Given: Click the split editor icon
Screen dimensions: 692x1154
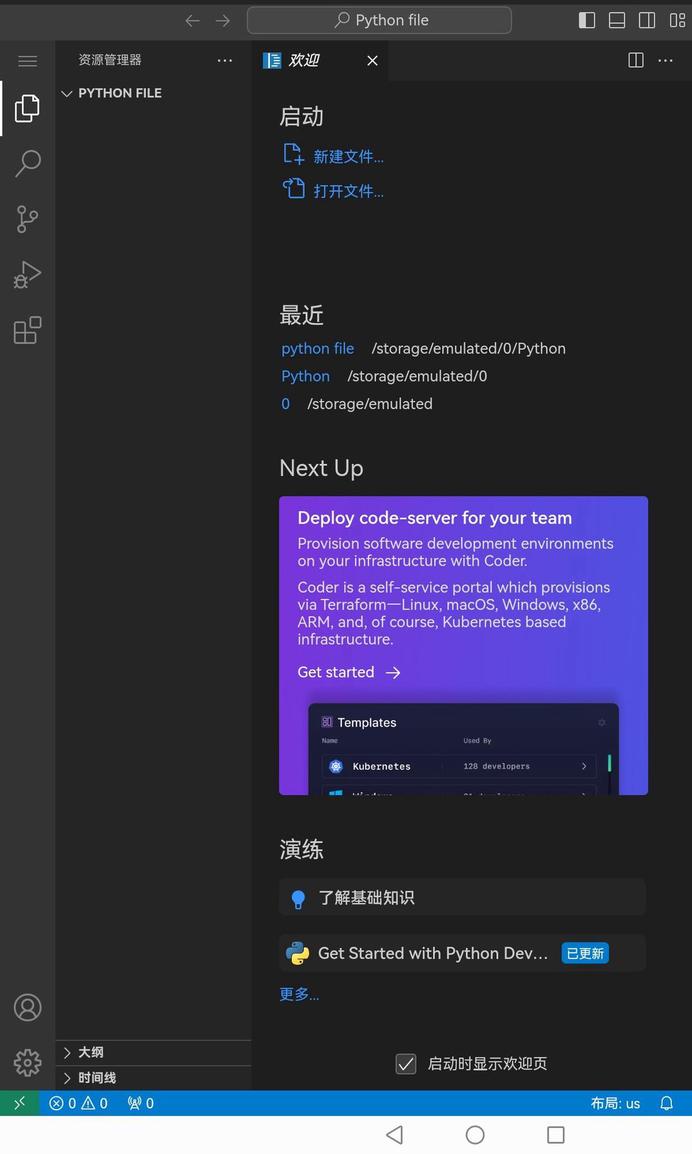Looking at the screenshot, I should tap(635, 60).
